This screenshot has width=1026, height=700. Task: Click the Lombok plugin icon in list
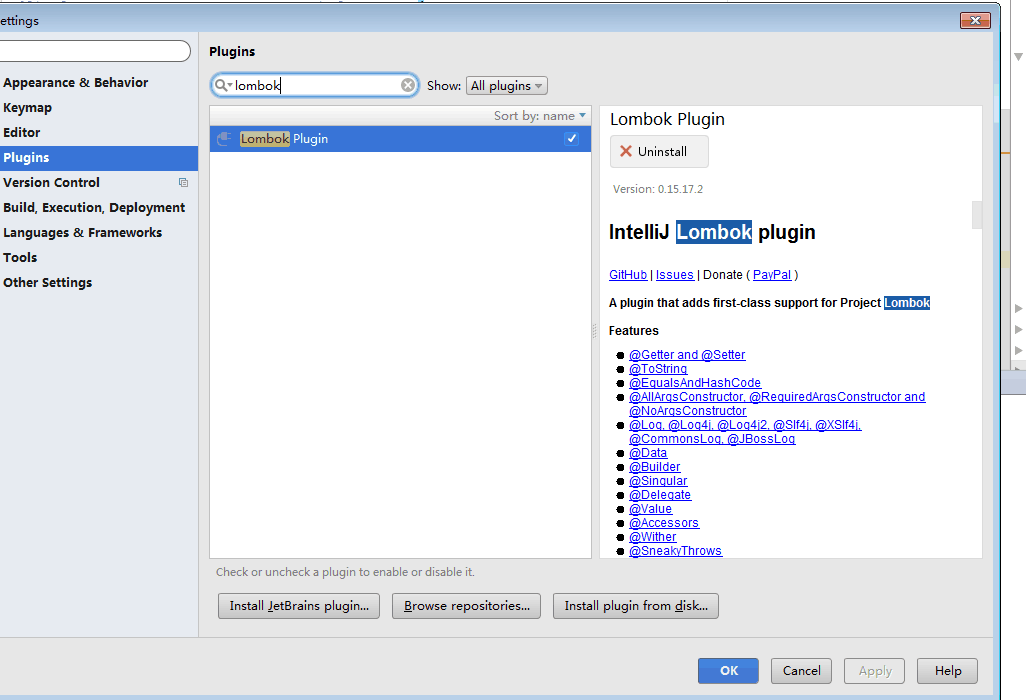pos(225,139)
